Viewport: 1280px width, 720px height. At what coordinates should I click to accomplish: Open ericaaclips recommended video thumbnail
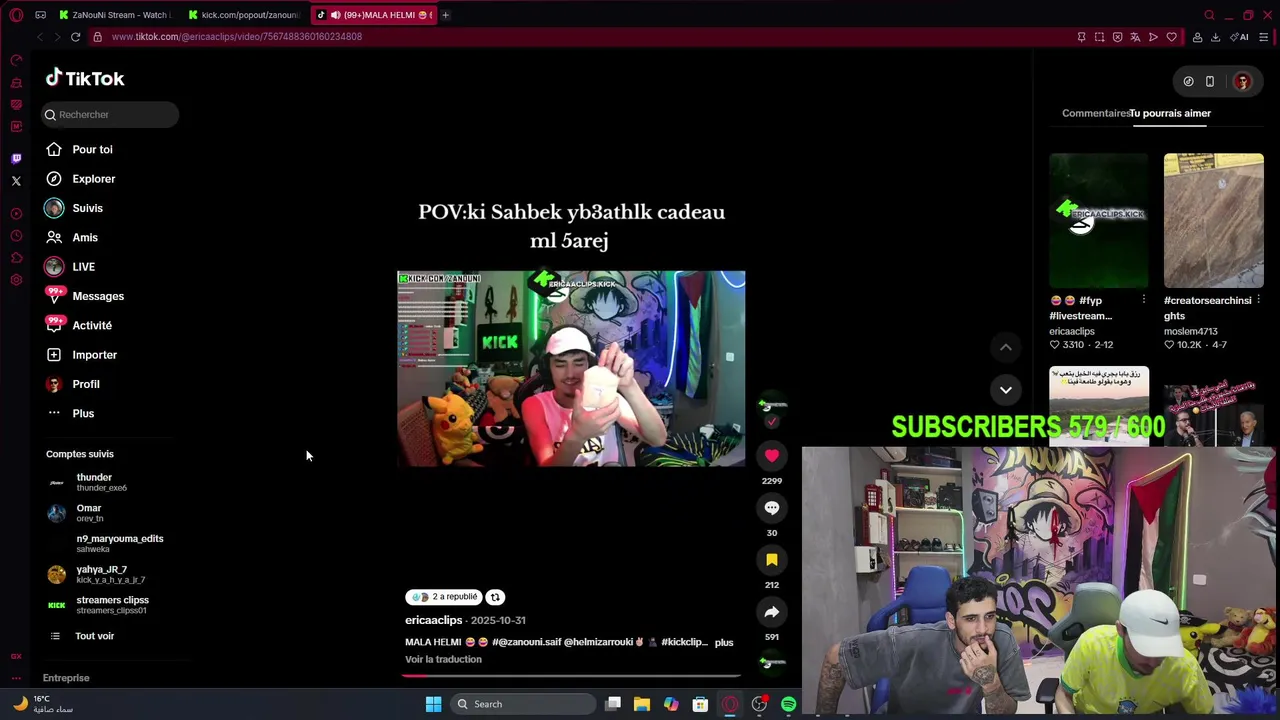[1099, 220]
